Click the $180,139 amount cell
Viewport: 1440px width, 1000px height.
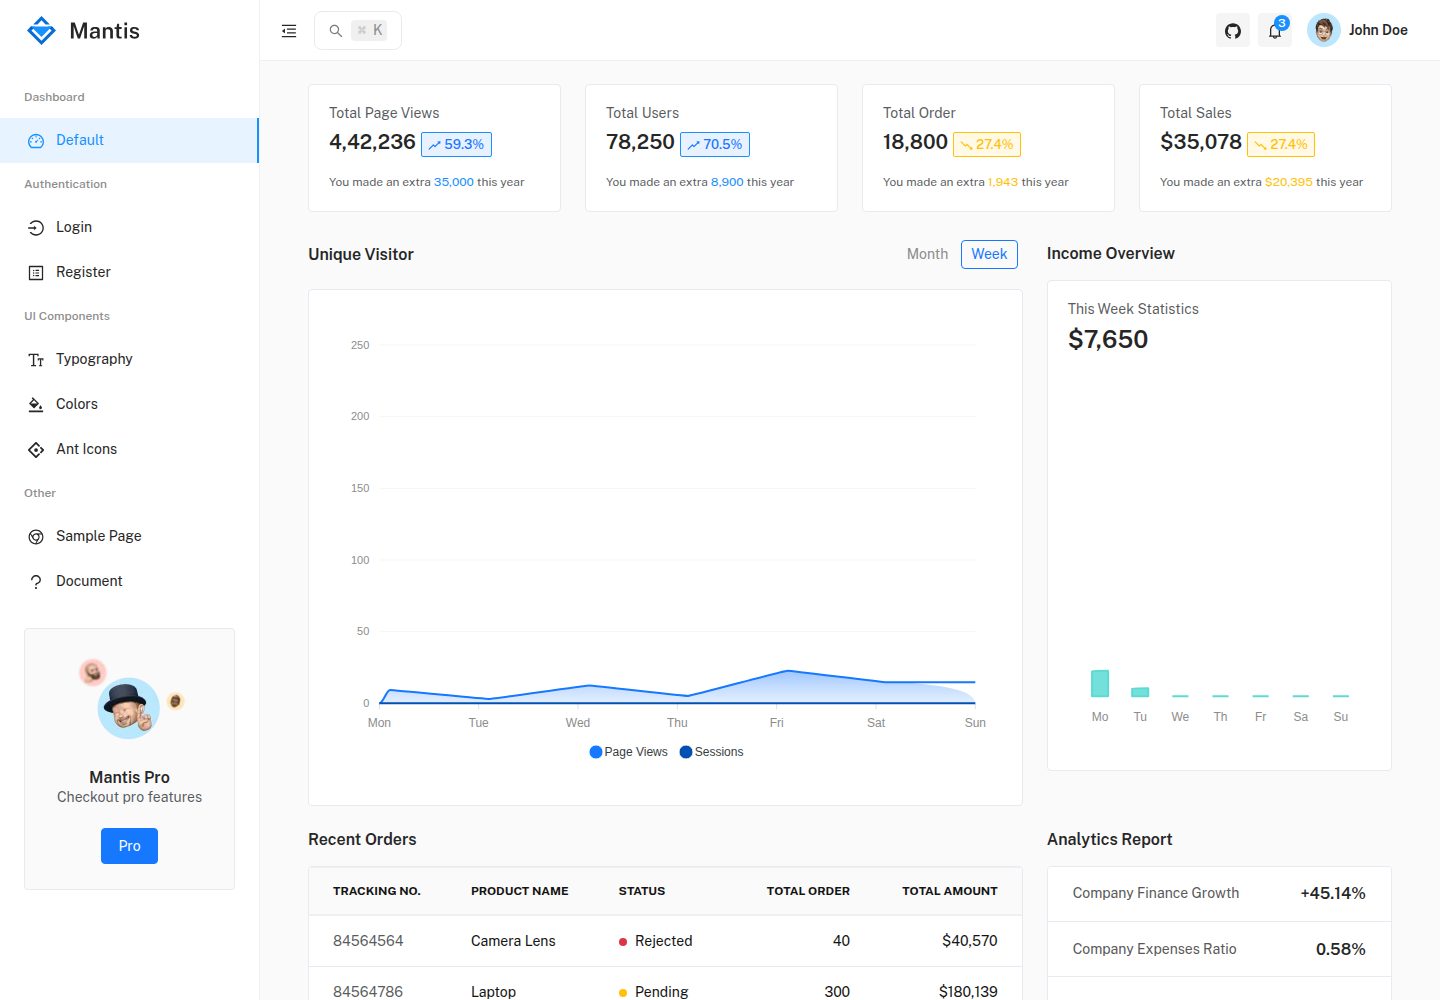pyautogui.click(x=968, y=992)
